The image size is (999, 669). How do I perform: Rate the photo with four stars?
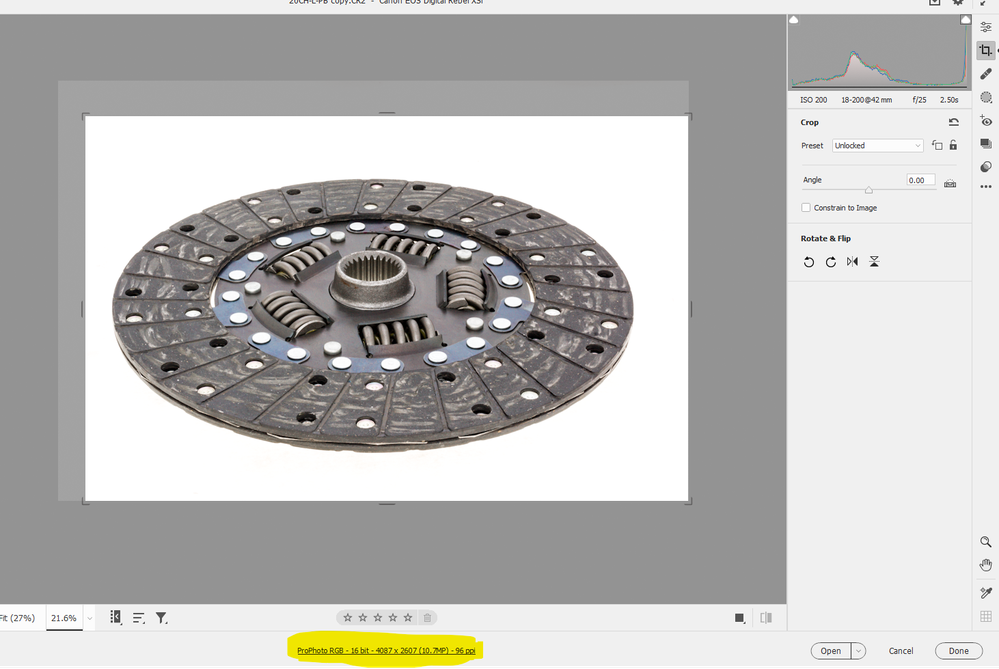[391, 617]
